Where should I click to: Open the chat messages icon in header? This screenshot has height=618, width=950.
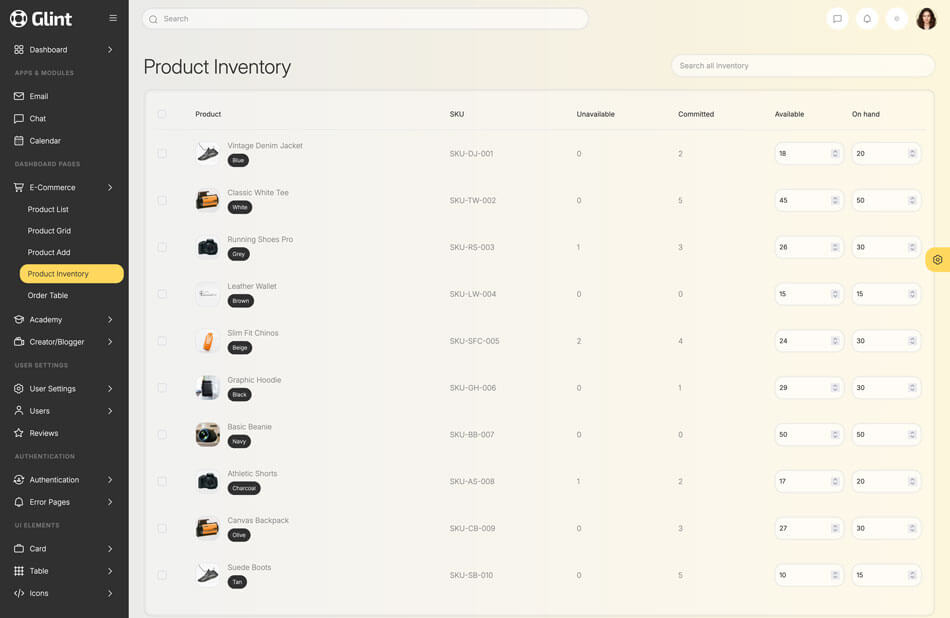837,19
